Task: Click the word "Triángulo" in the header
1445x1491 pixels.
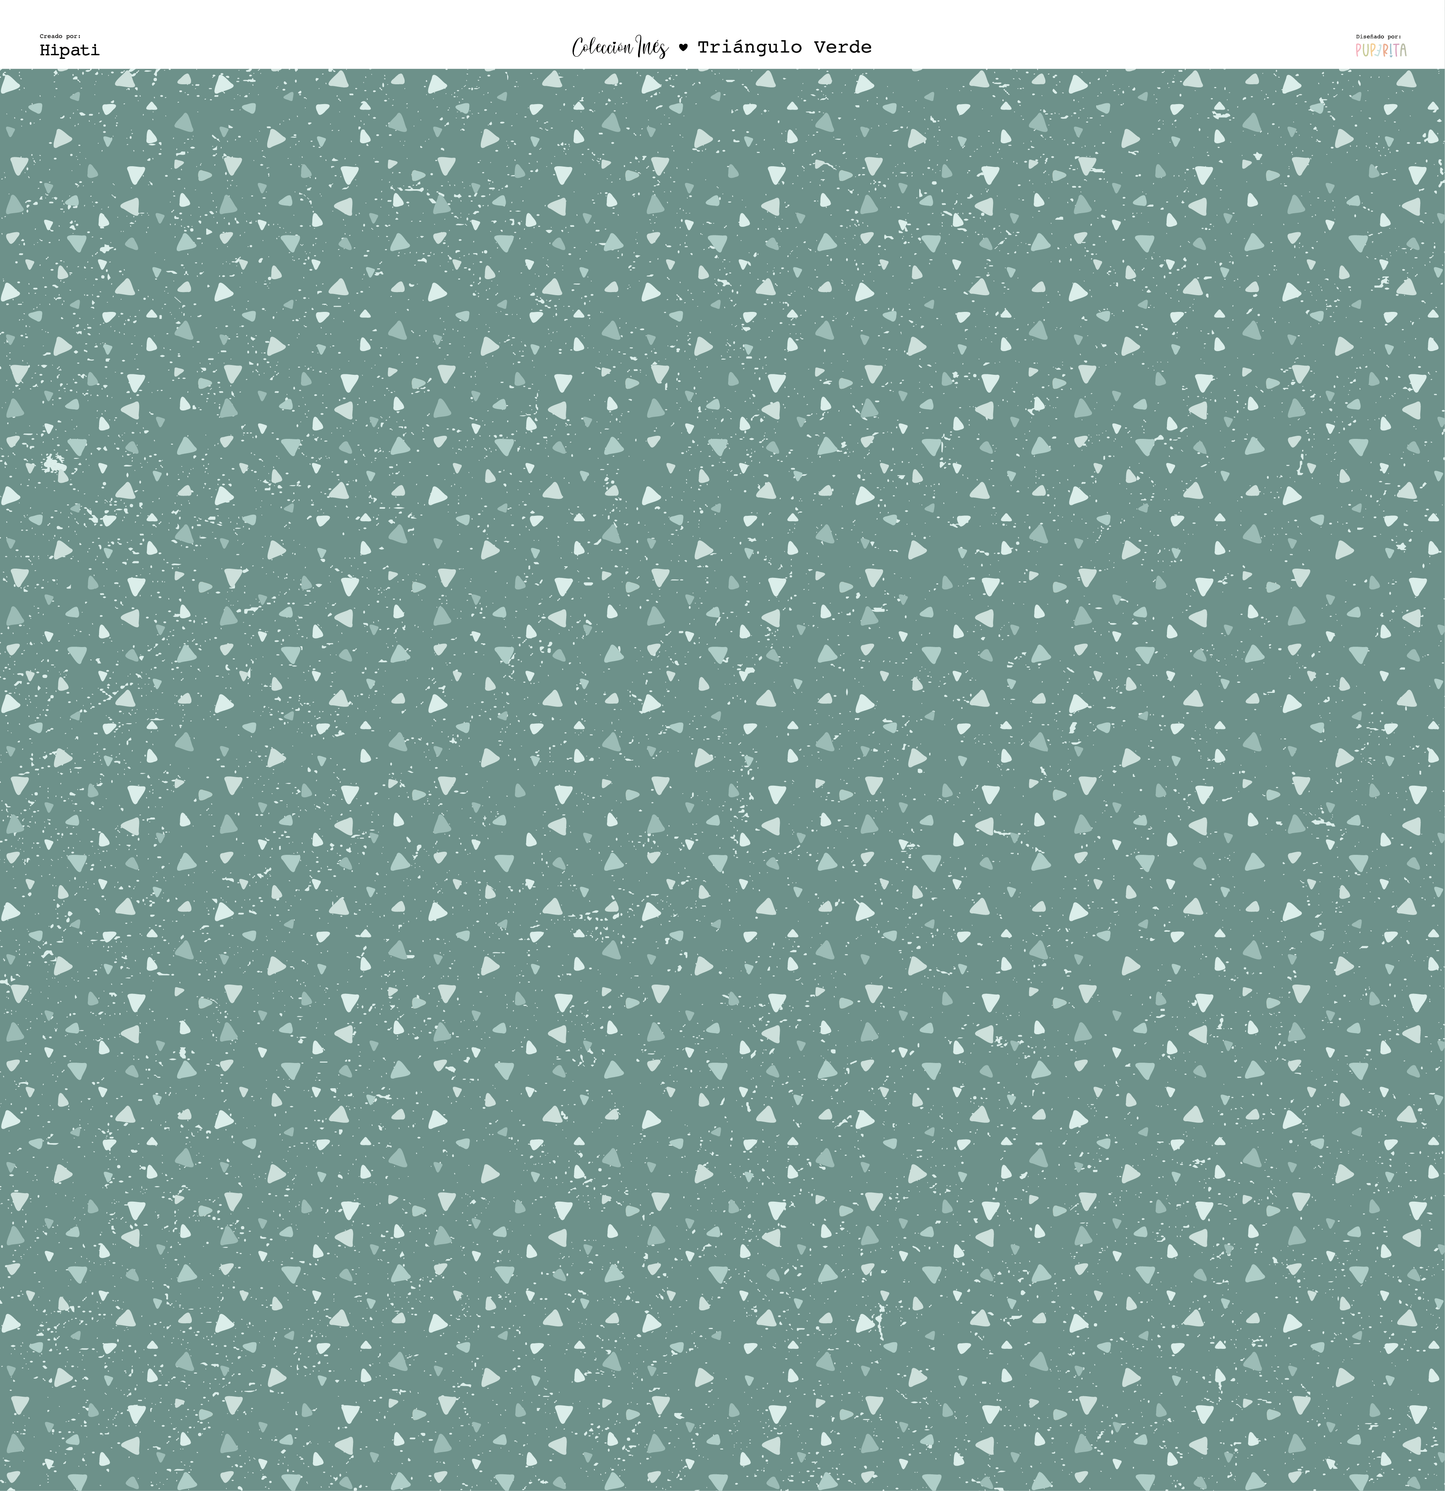Action: tap(750, 47)
